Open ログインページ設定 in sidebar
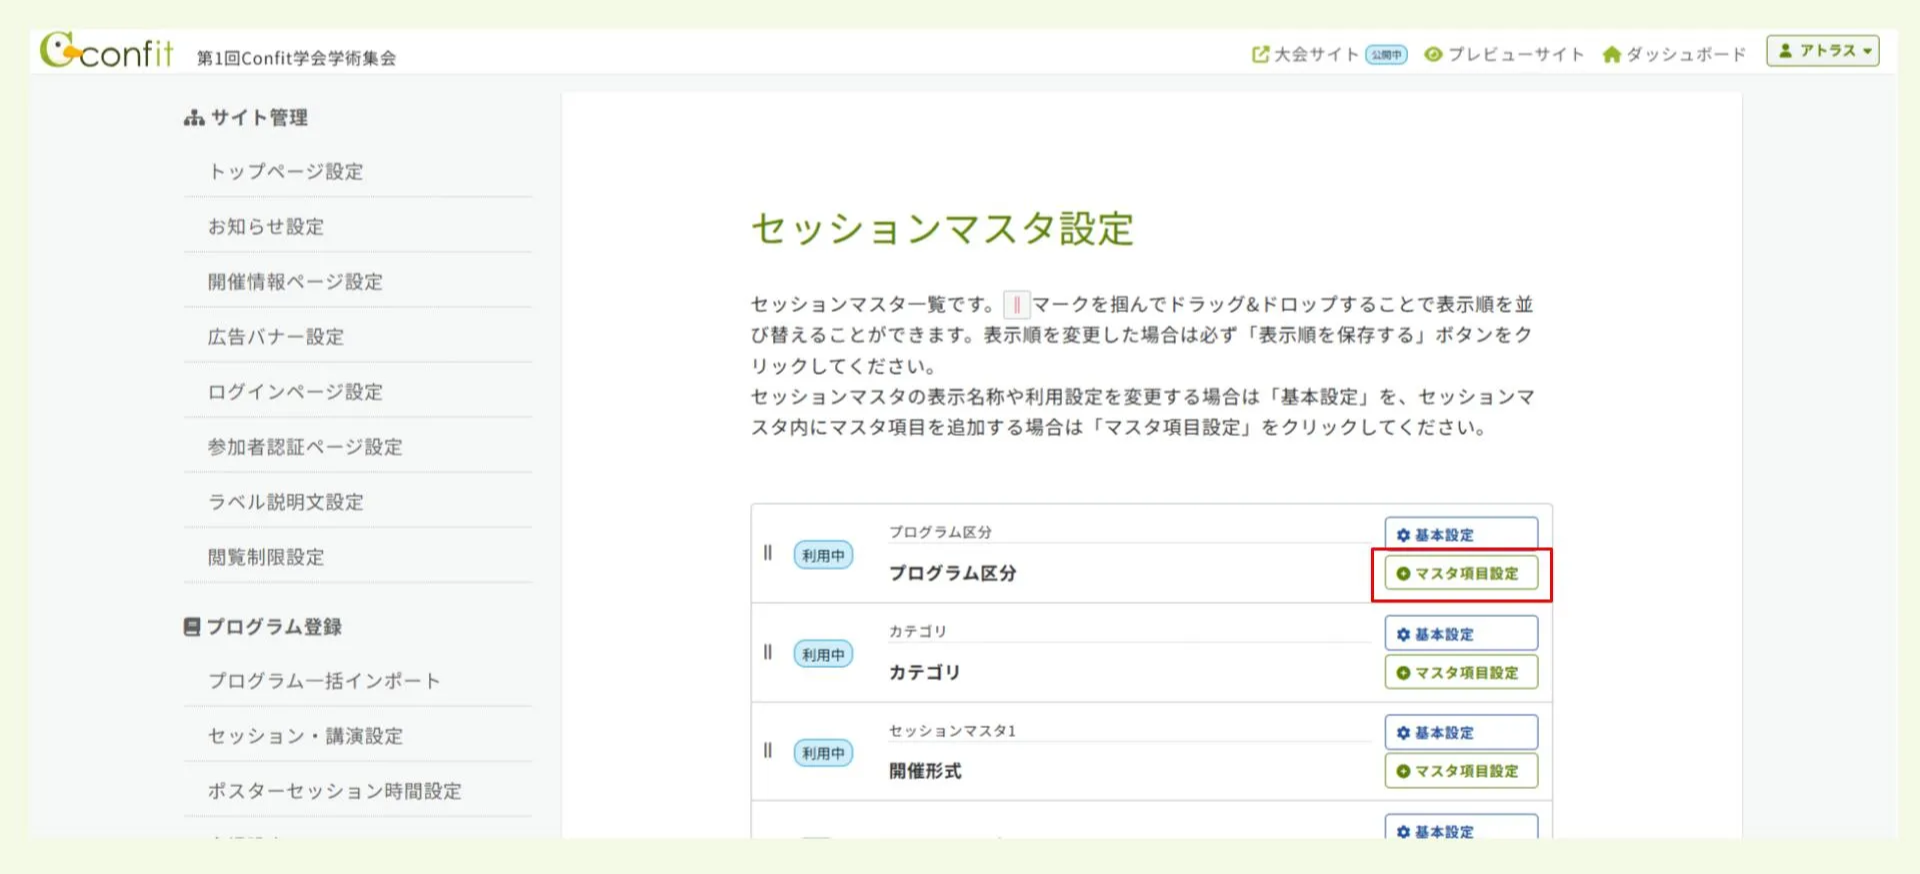The width and height of the screenshot is (1920, 874). [295, 391]
